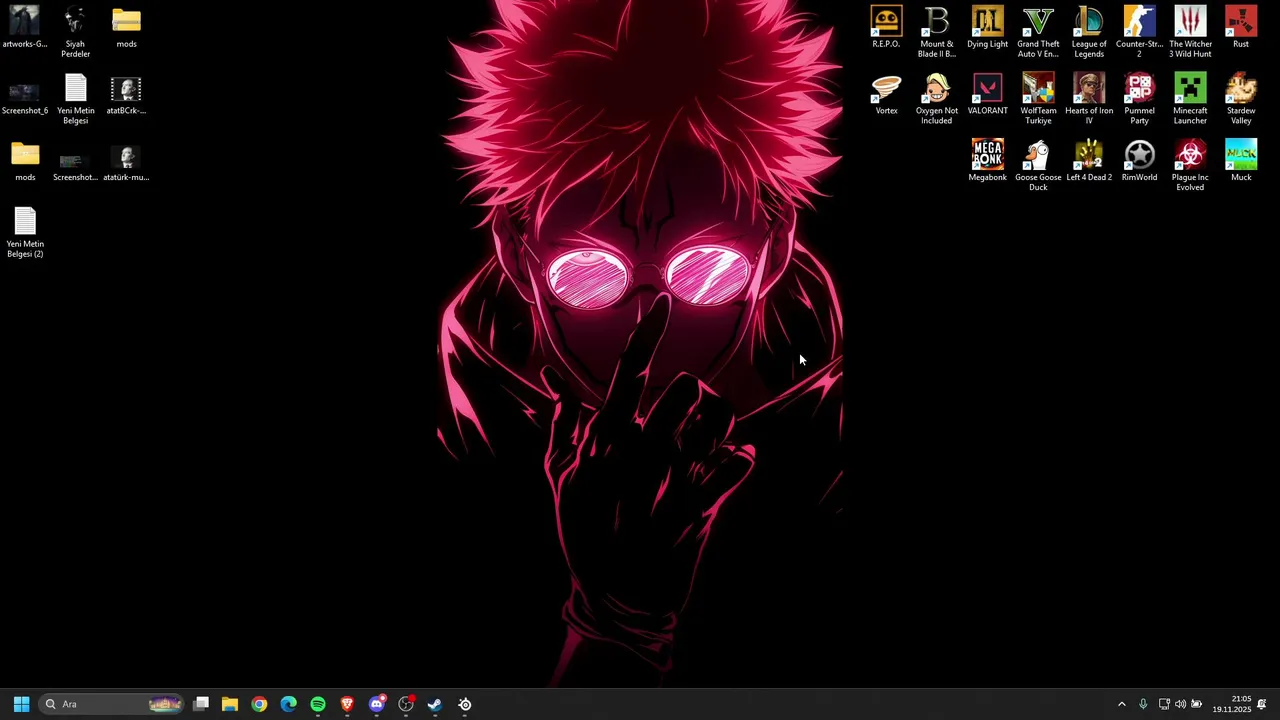The height and width of the screenshot is (720, 1280).
Task: Select the artworks-G... image file
Action: point(25,28)
